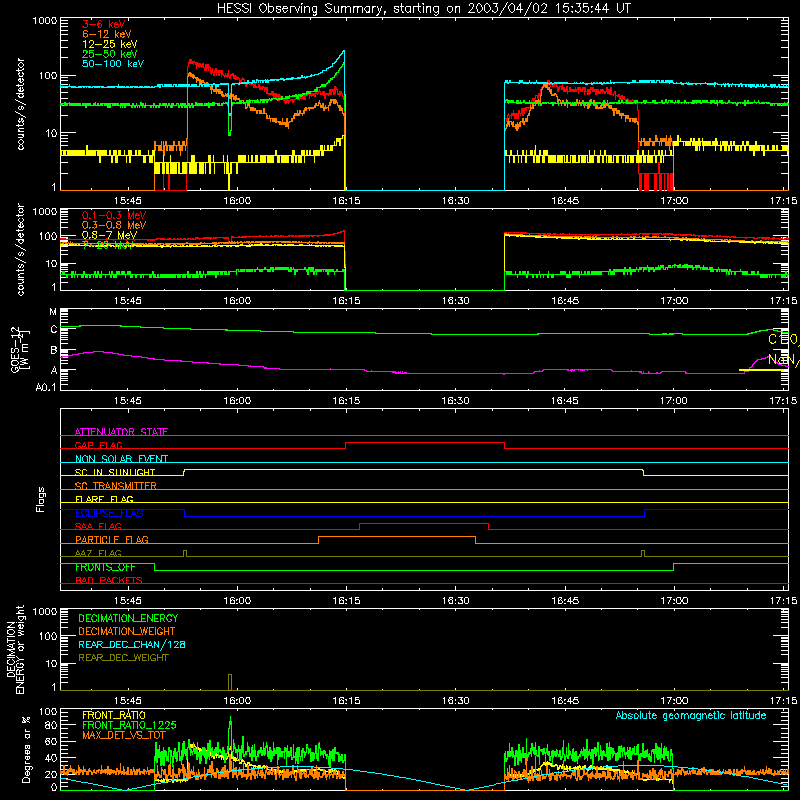Screen dimensions: 800x800
Task: Click the A0.1 tick label on GOES axis
Action: 46,387
